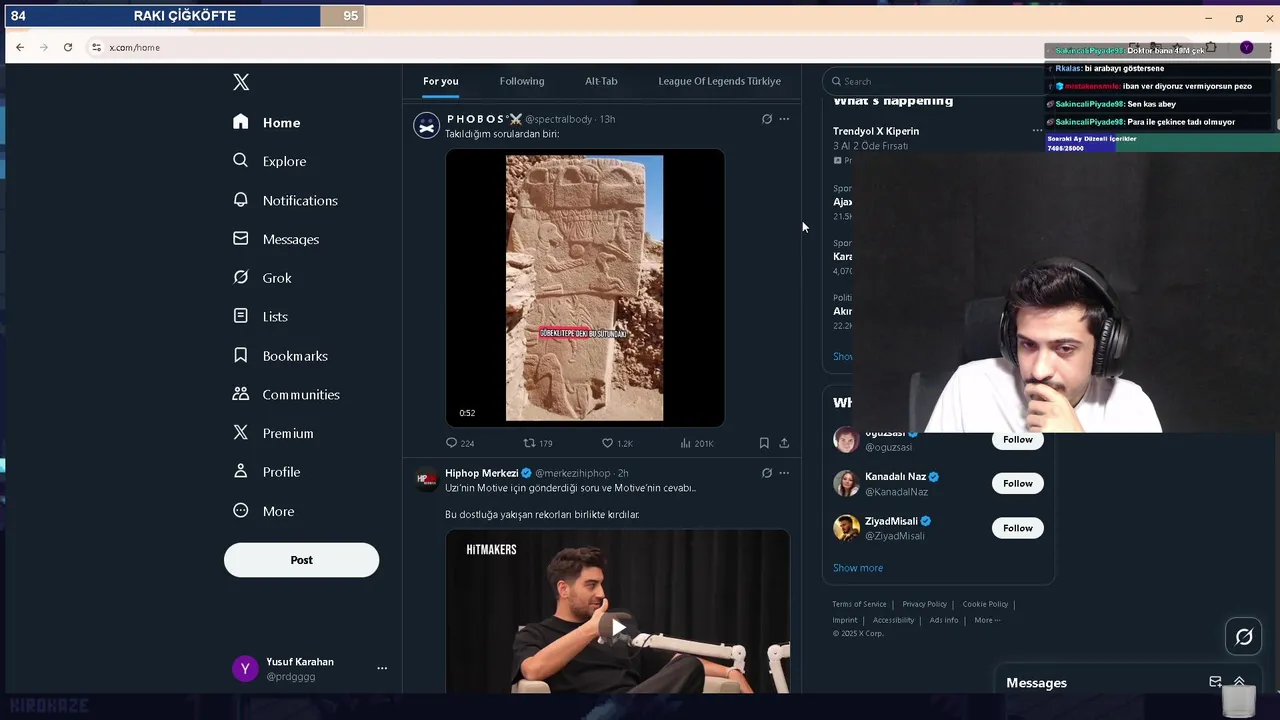1280x720 pixels.
Task: Open Accessibility footer link
Action: point(893,620)
